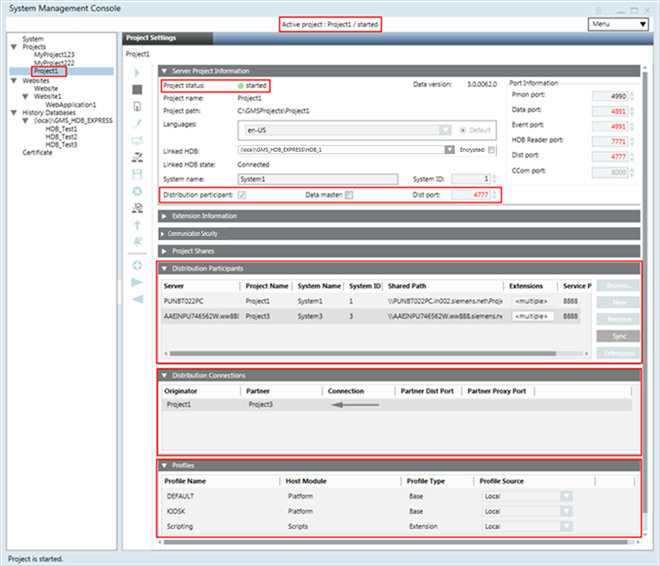660x566 pixels.
Task: Click the left-pointing triangle toolbar icon
Action: click(137, 299)
